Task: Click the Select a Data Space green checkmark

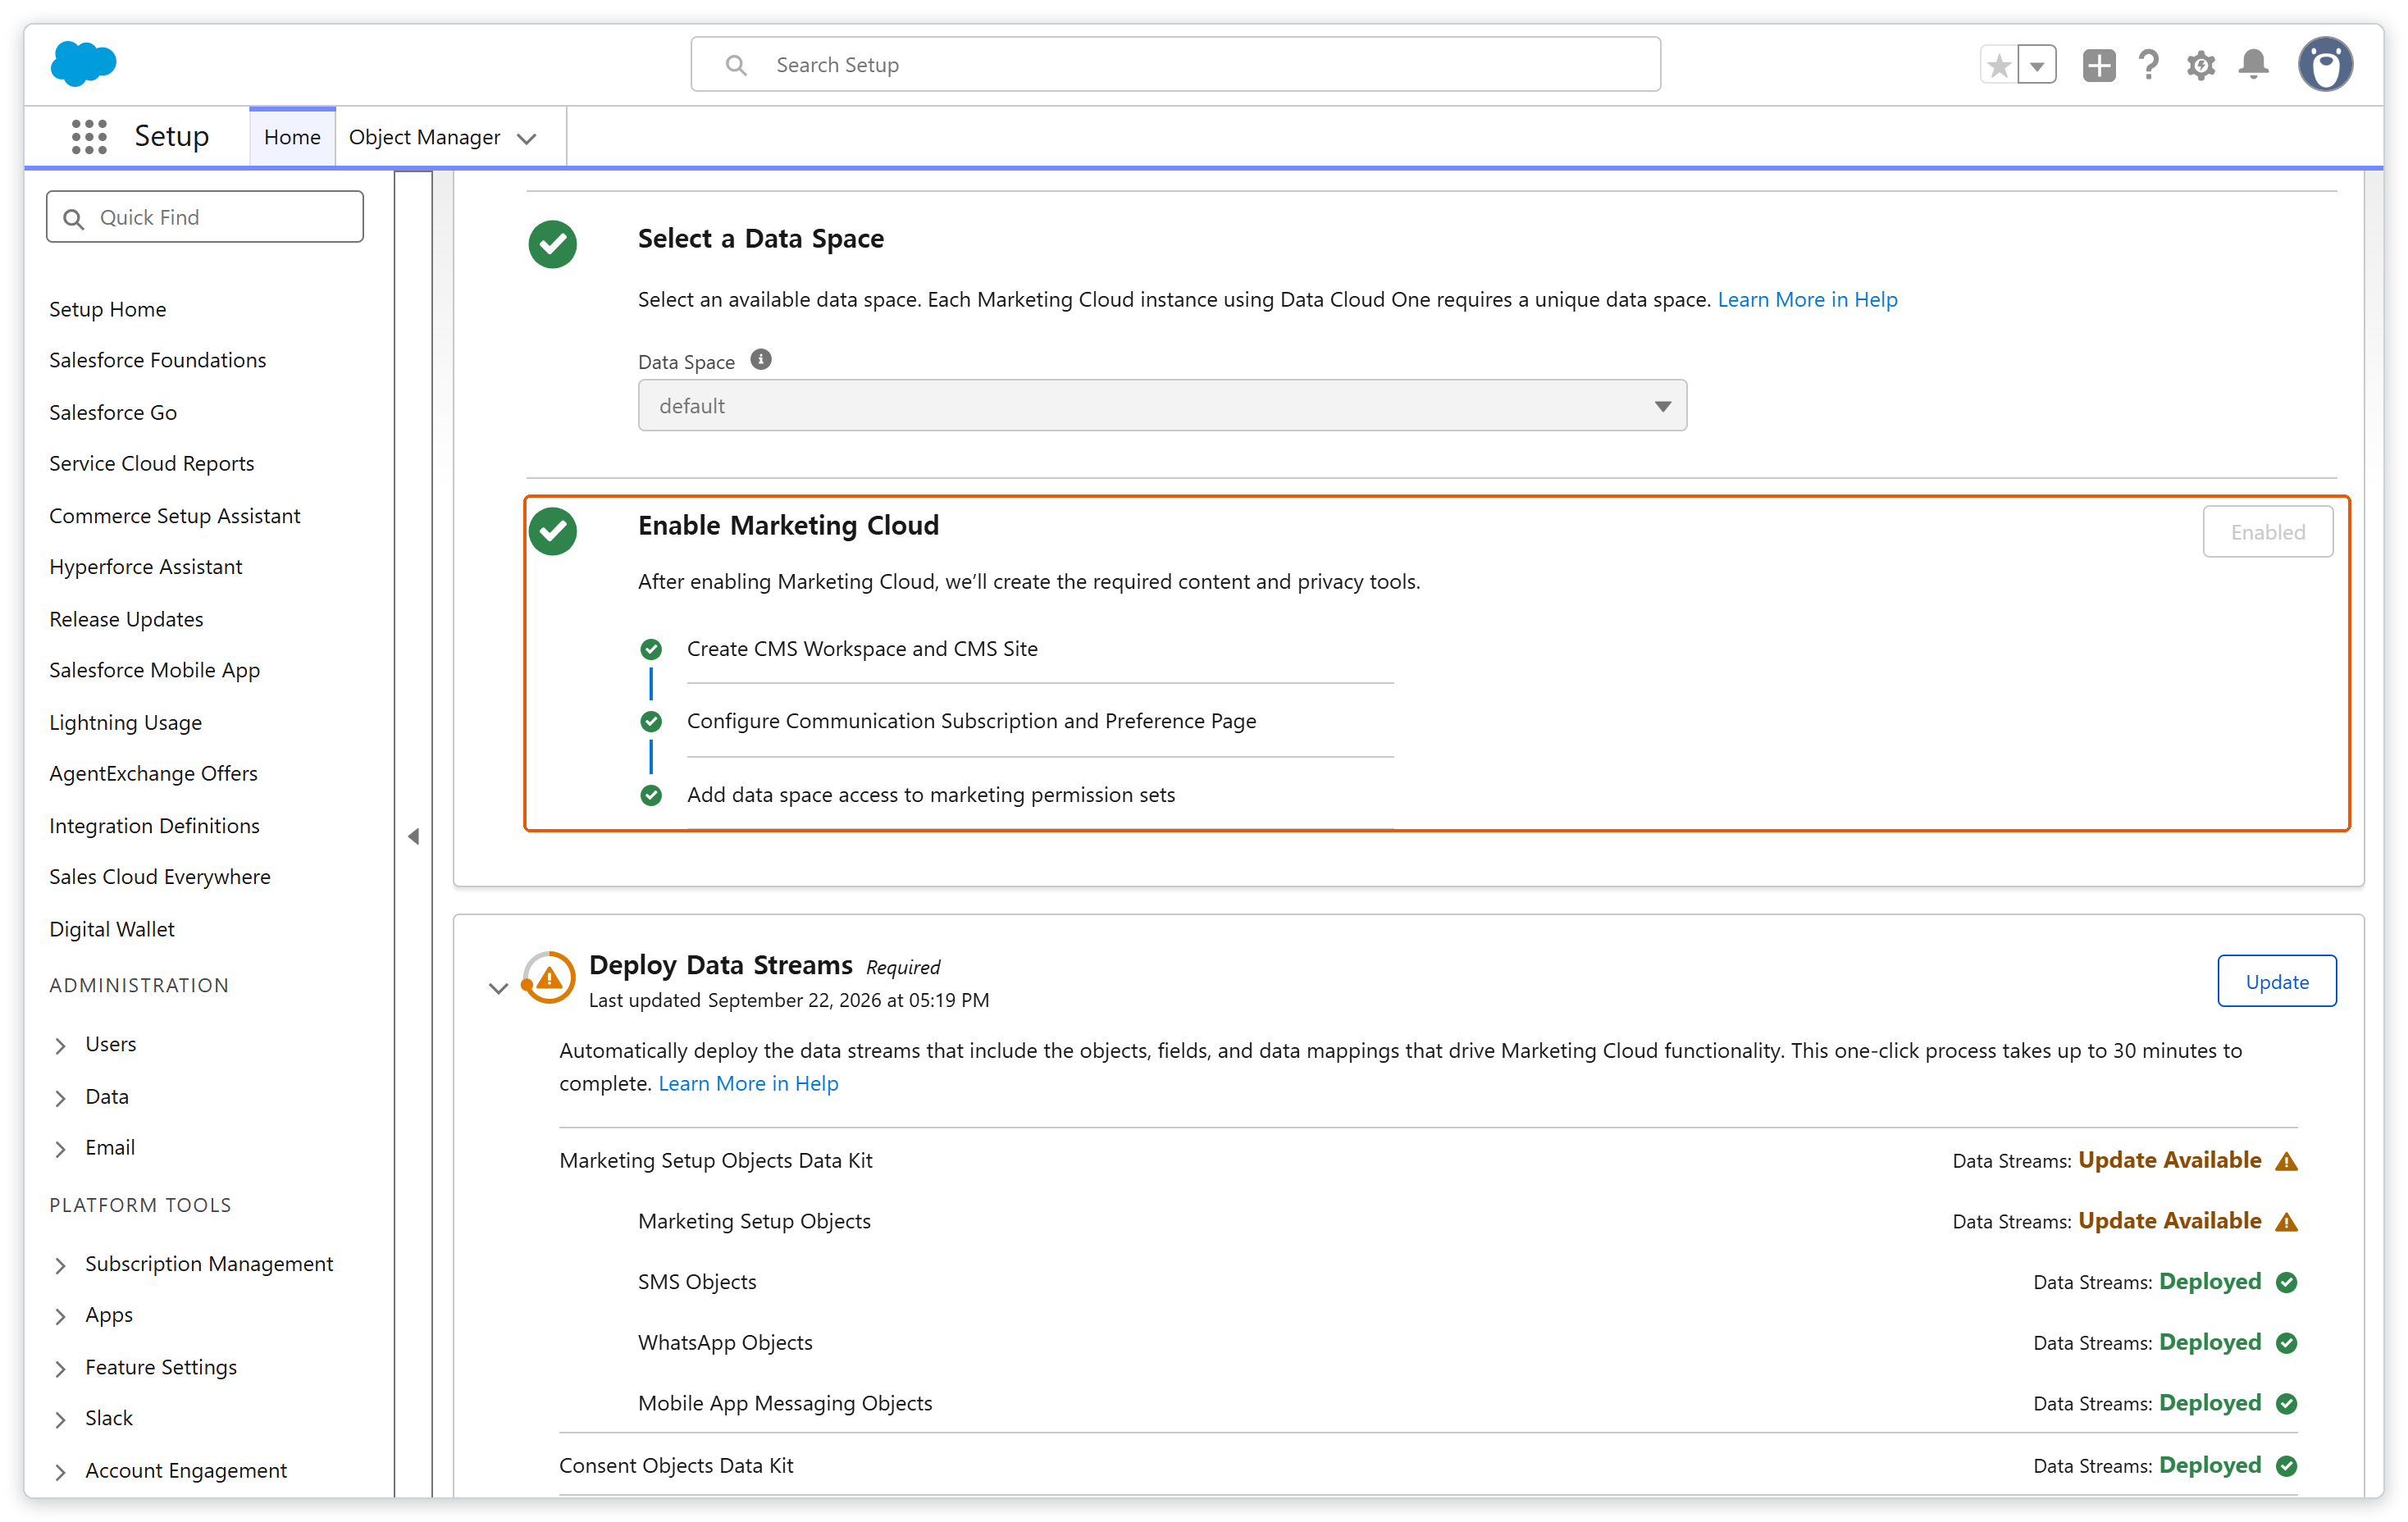Action: (x=553, y=244)
